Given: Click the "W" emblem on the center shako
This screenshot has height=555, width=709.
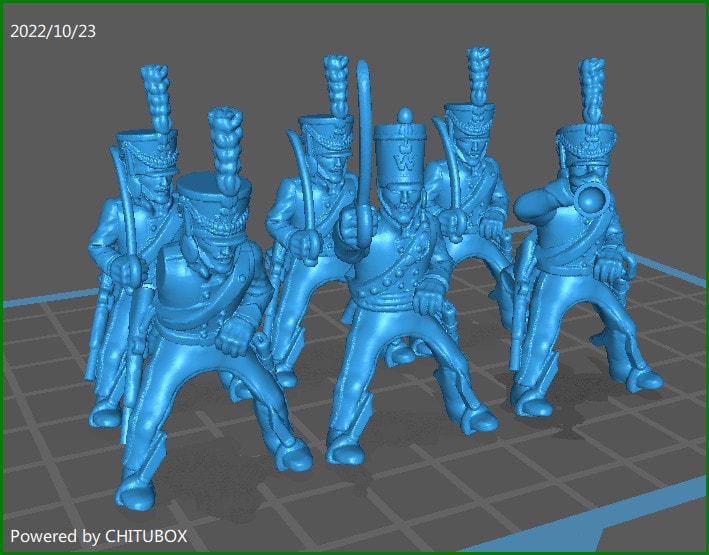Looking at the screenshot, I should [x=405, y=157].
